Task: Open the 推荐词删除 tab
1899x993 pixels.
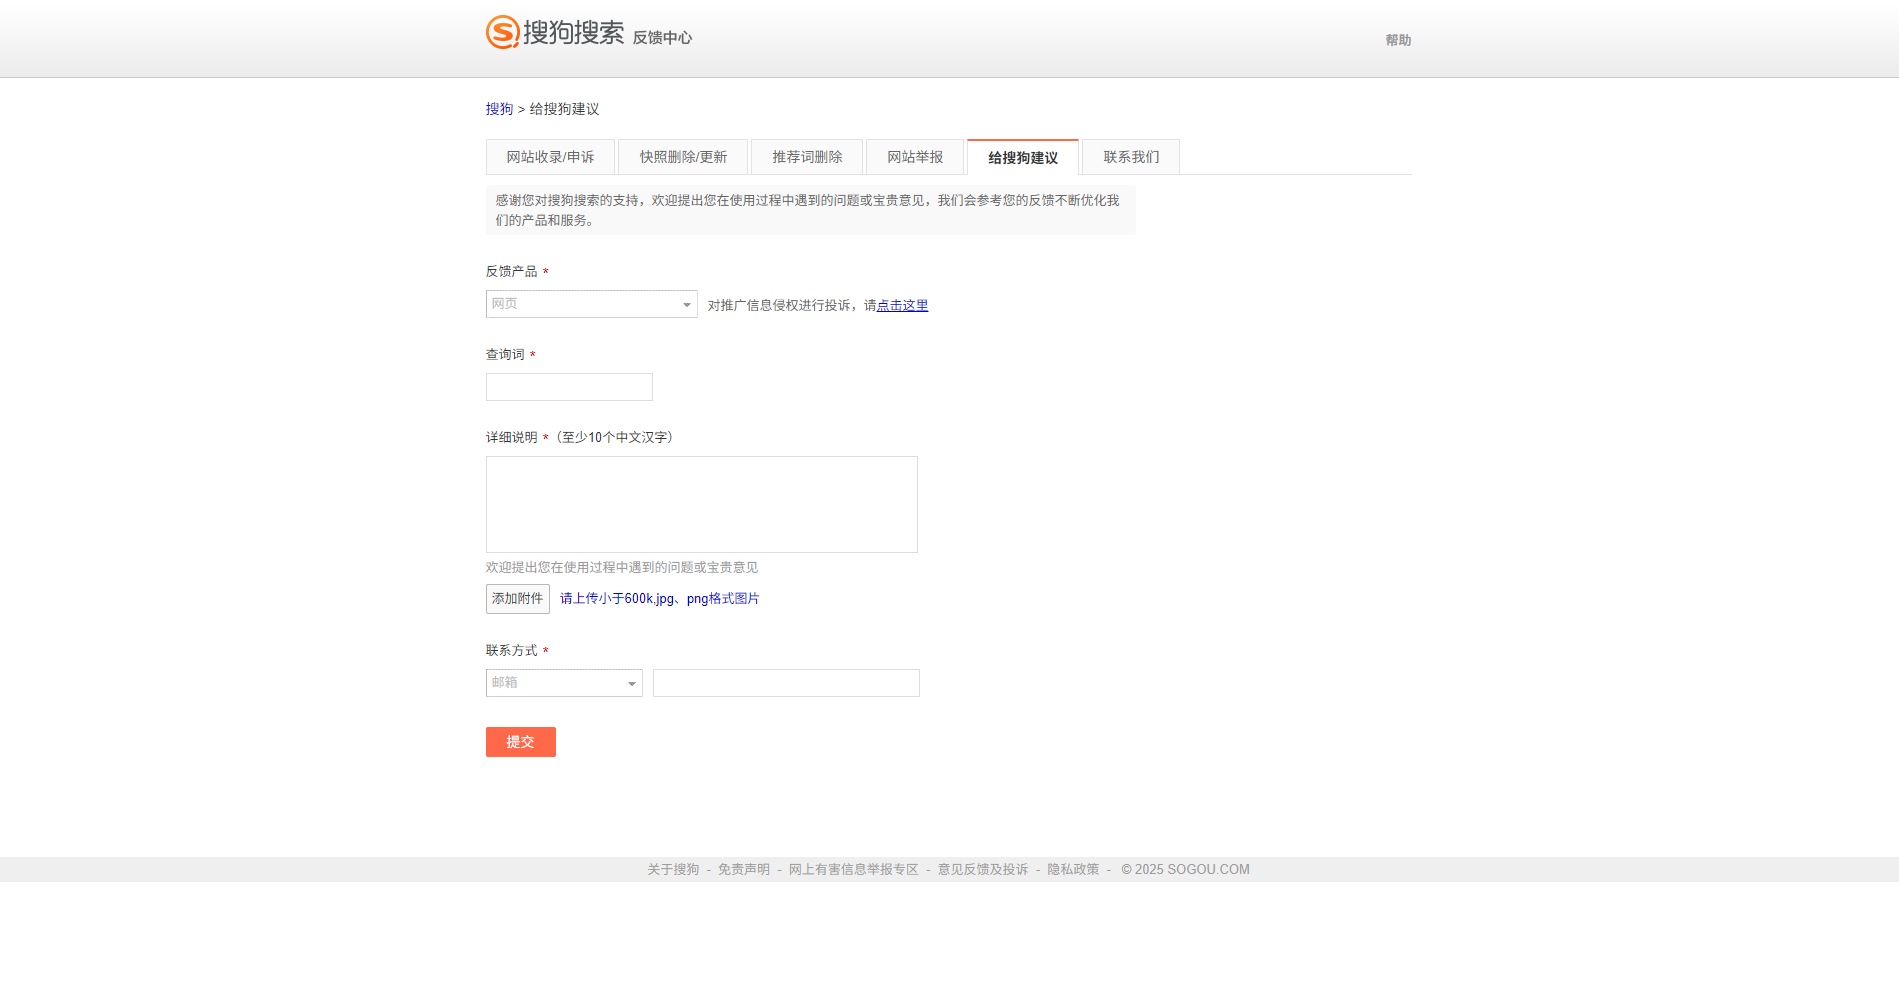Action: pyautogui.click(x=806, y=157)
